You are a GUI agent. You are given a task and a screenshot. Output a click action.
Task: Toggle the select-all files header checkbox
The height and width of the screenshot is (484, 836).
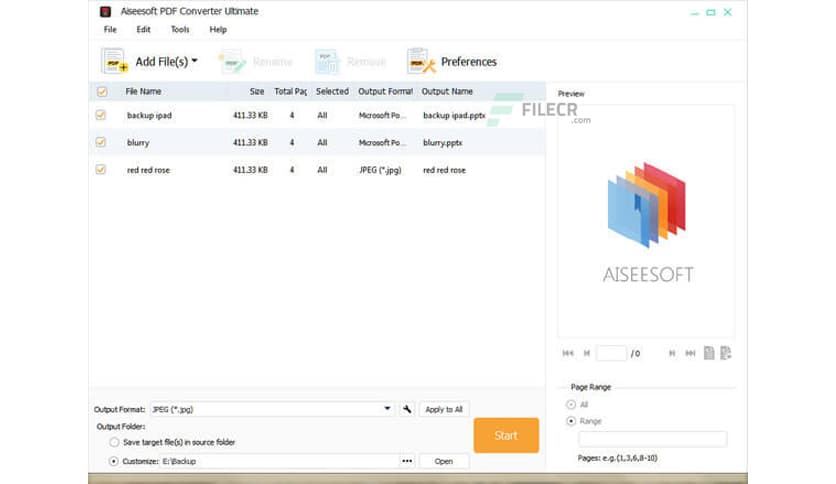[x=102, y=92]
